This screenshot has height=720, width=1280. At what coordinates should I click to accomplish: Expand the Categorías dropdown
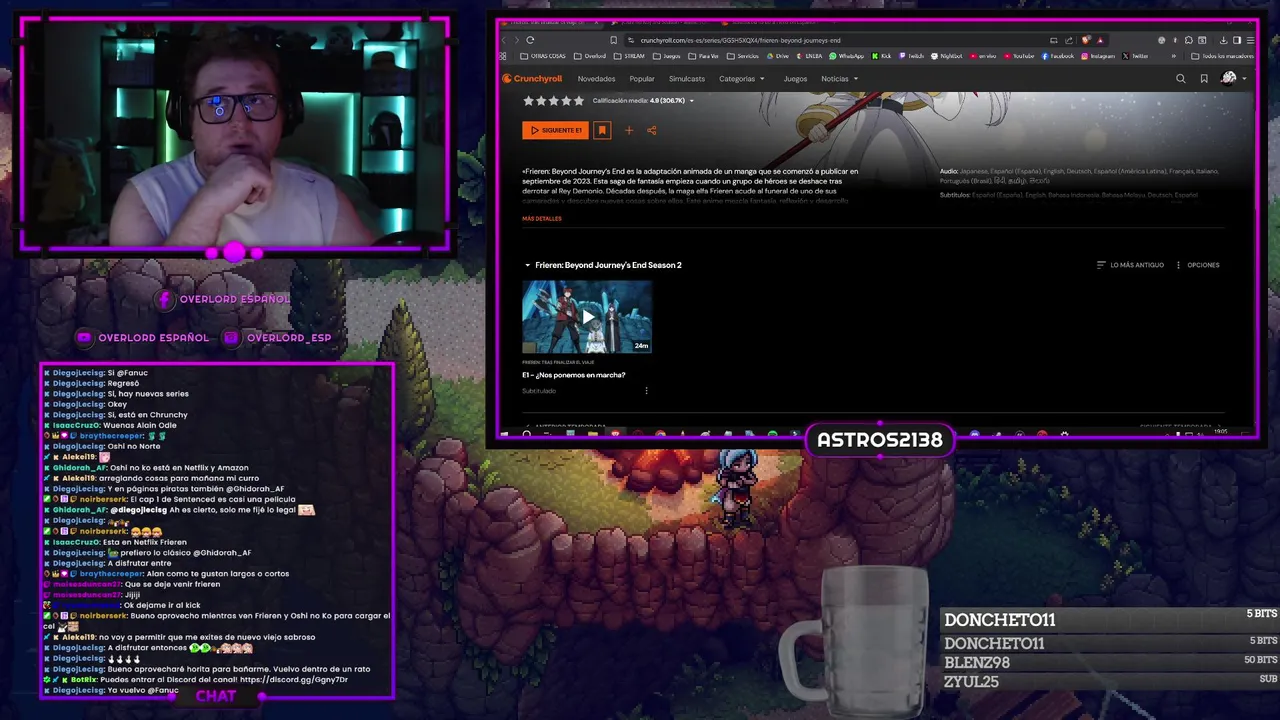742,79
